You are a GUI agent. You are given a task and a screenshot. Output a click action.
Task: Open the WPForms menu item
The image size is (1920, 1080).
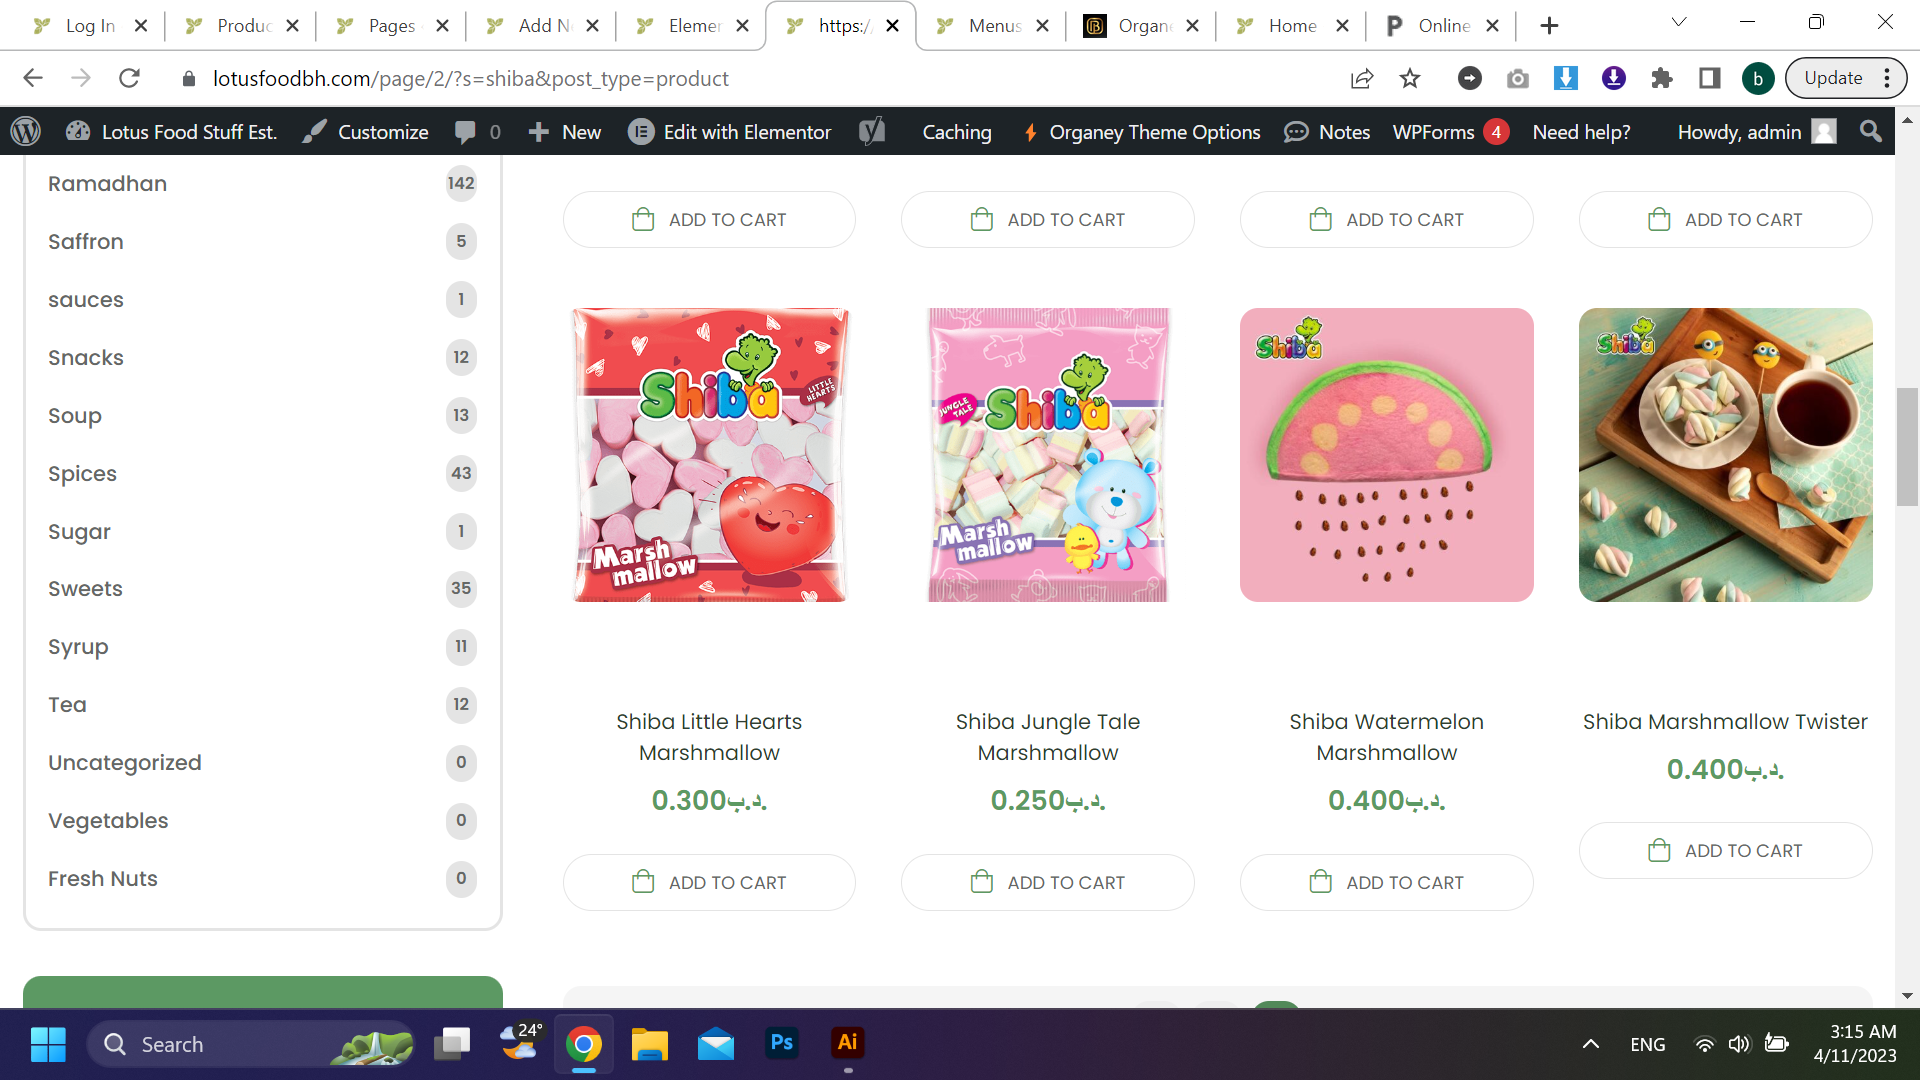pyautogui.click(x=1451, y=132)
